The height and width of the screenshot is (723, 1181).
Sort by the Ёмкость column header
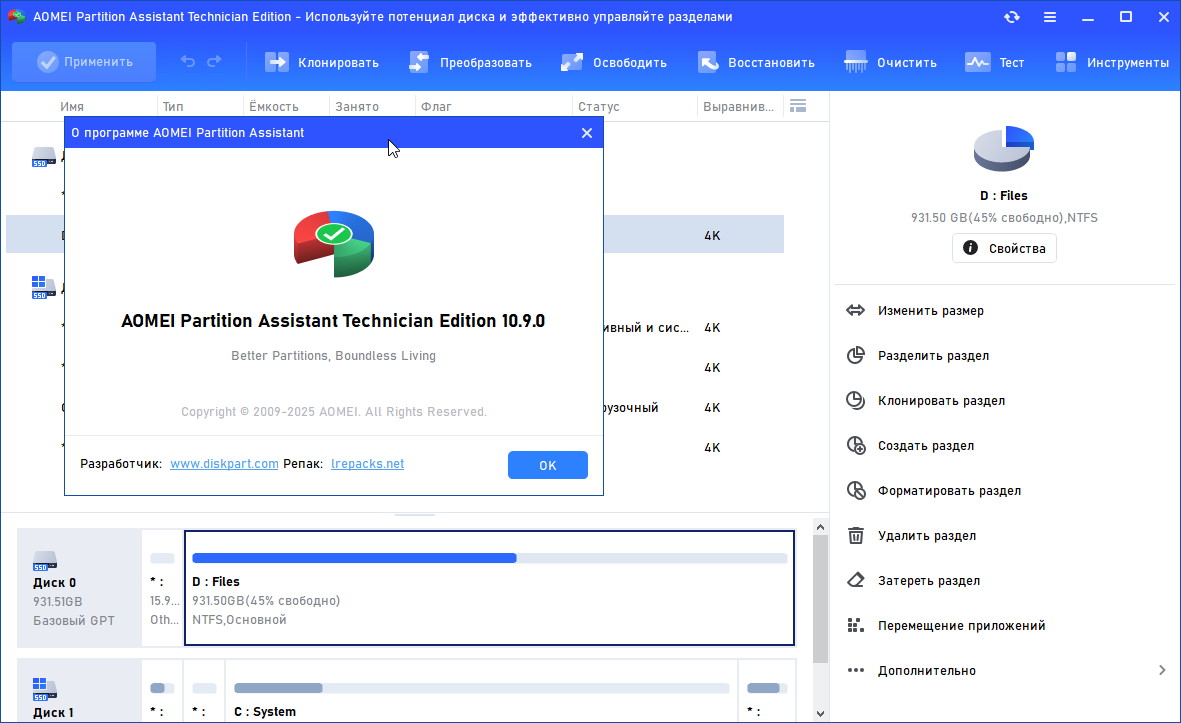point(273,107)
